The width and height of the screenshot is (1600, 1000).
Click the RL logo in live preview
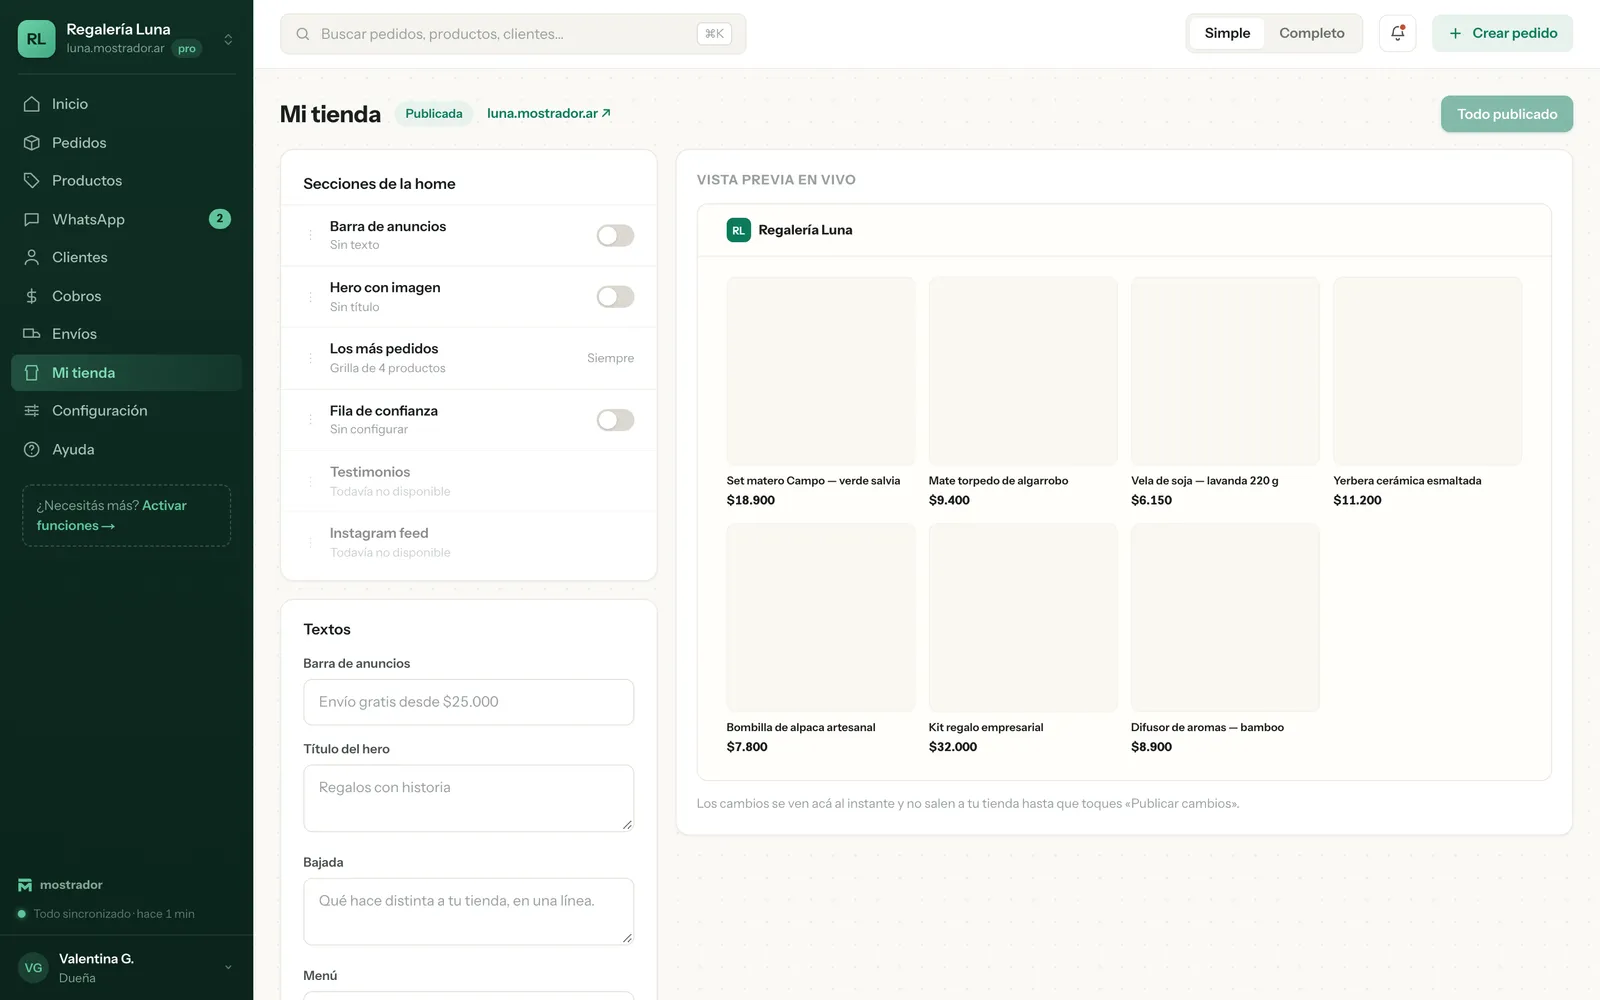click(738, 230)
